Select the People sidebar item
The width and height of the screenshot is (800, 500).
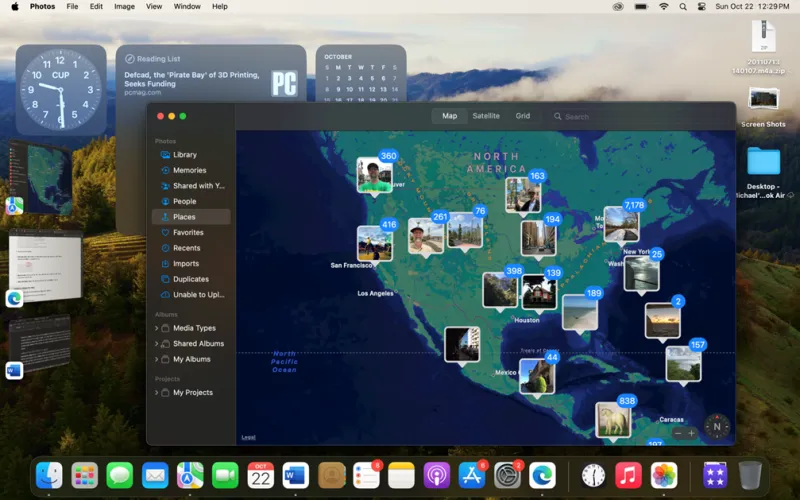[x=184, y=201]
